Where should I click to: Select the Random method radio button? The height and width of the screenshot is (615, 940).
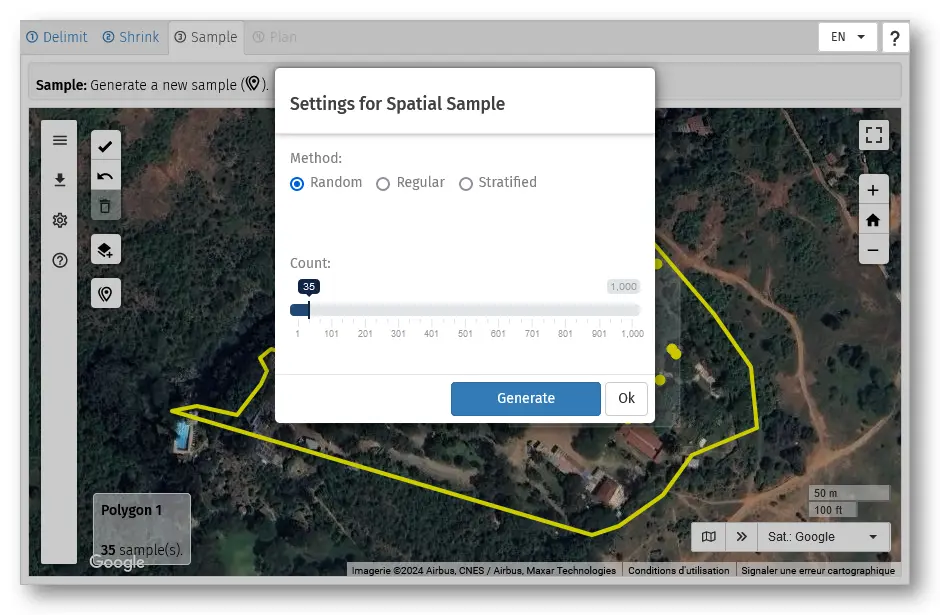coord(297,184)
